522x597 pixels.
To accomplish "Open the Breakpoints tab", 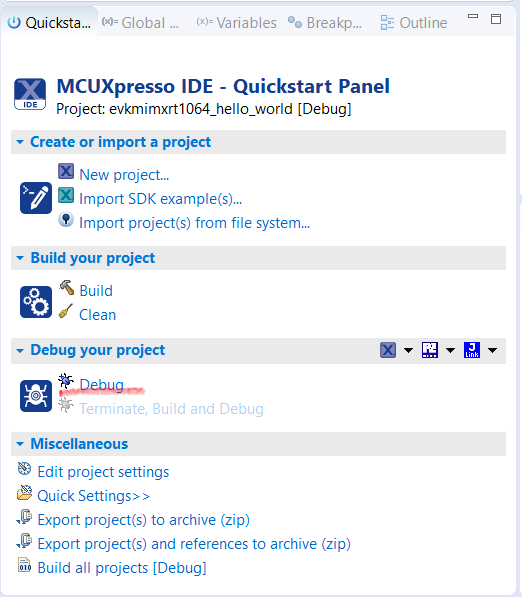I will point(325,23).
